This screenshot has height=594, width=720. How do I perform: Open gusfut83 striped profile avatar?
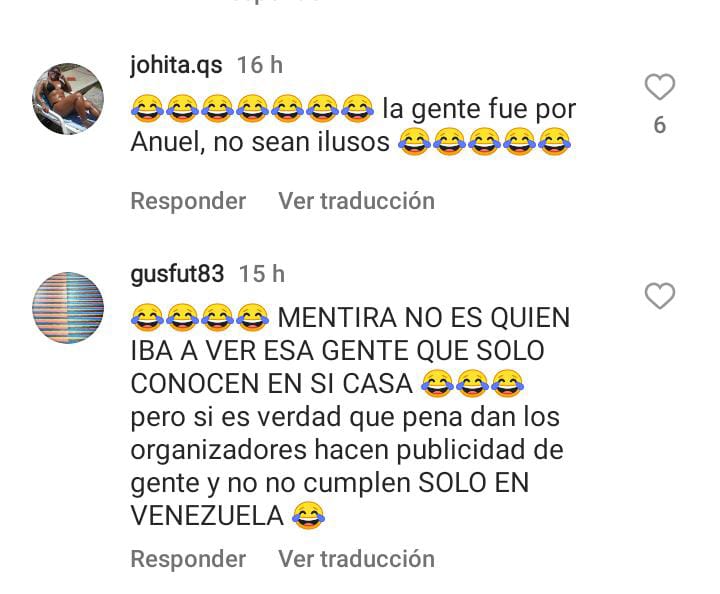[x=68, y=308]
